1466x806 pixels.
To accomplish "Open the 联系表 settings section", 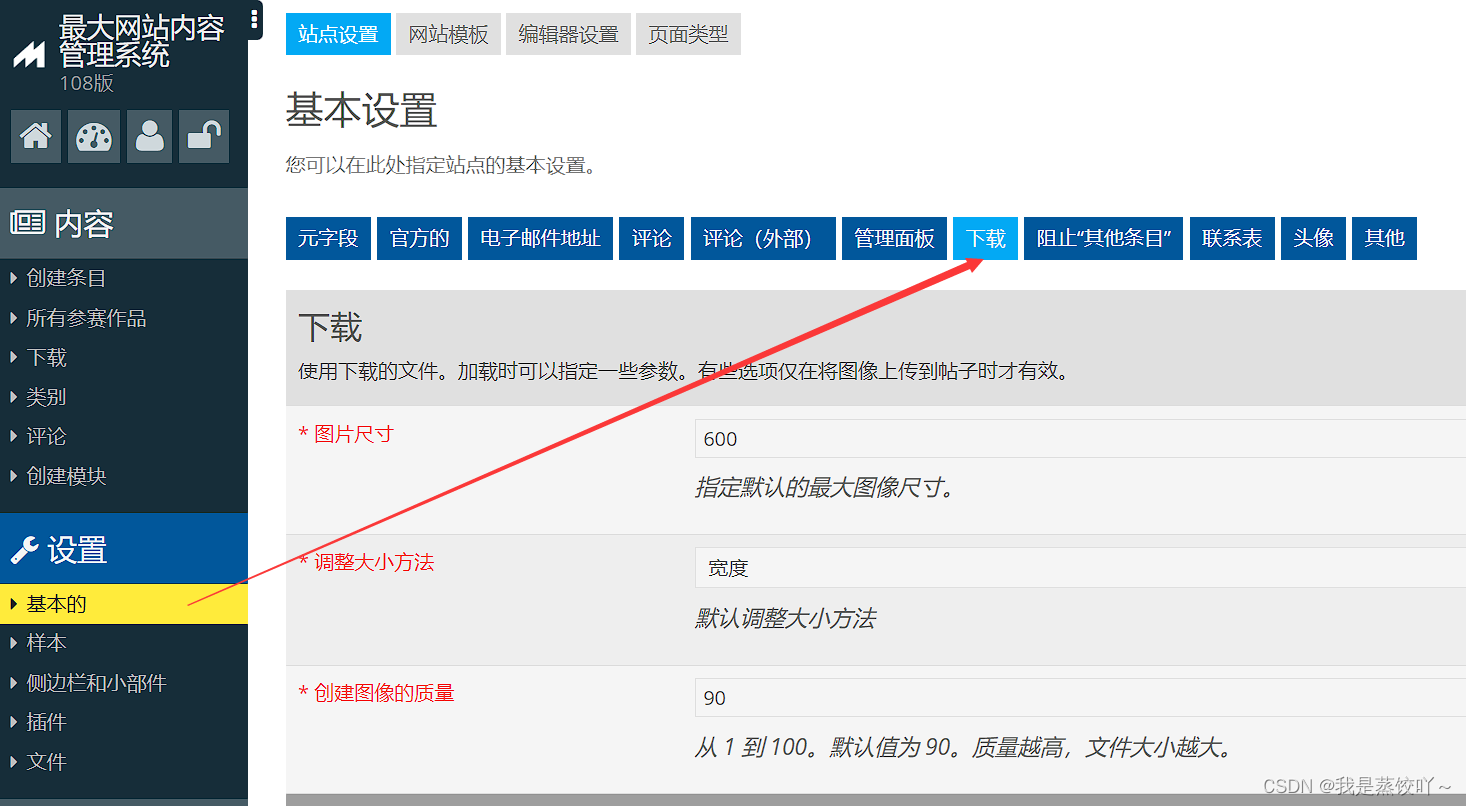I will [1232, 238].
